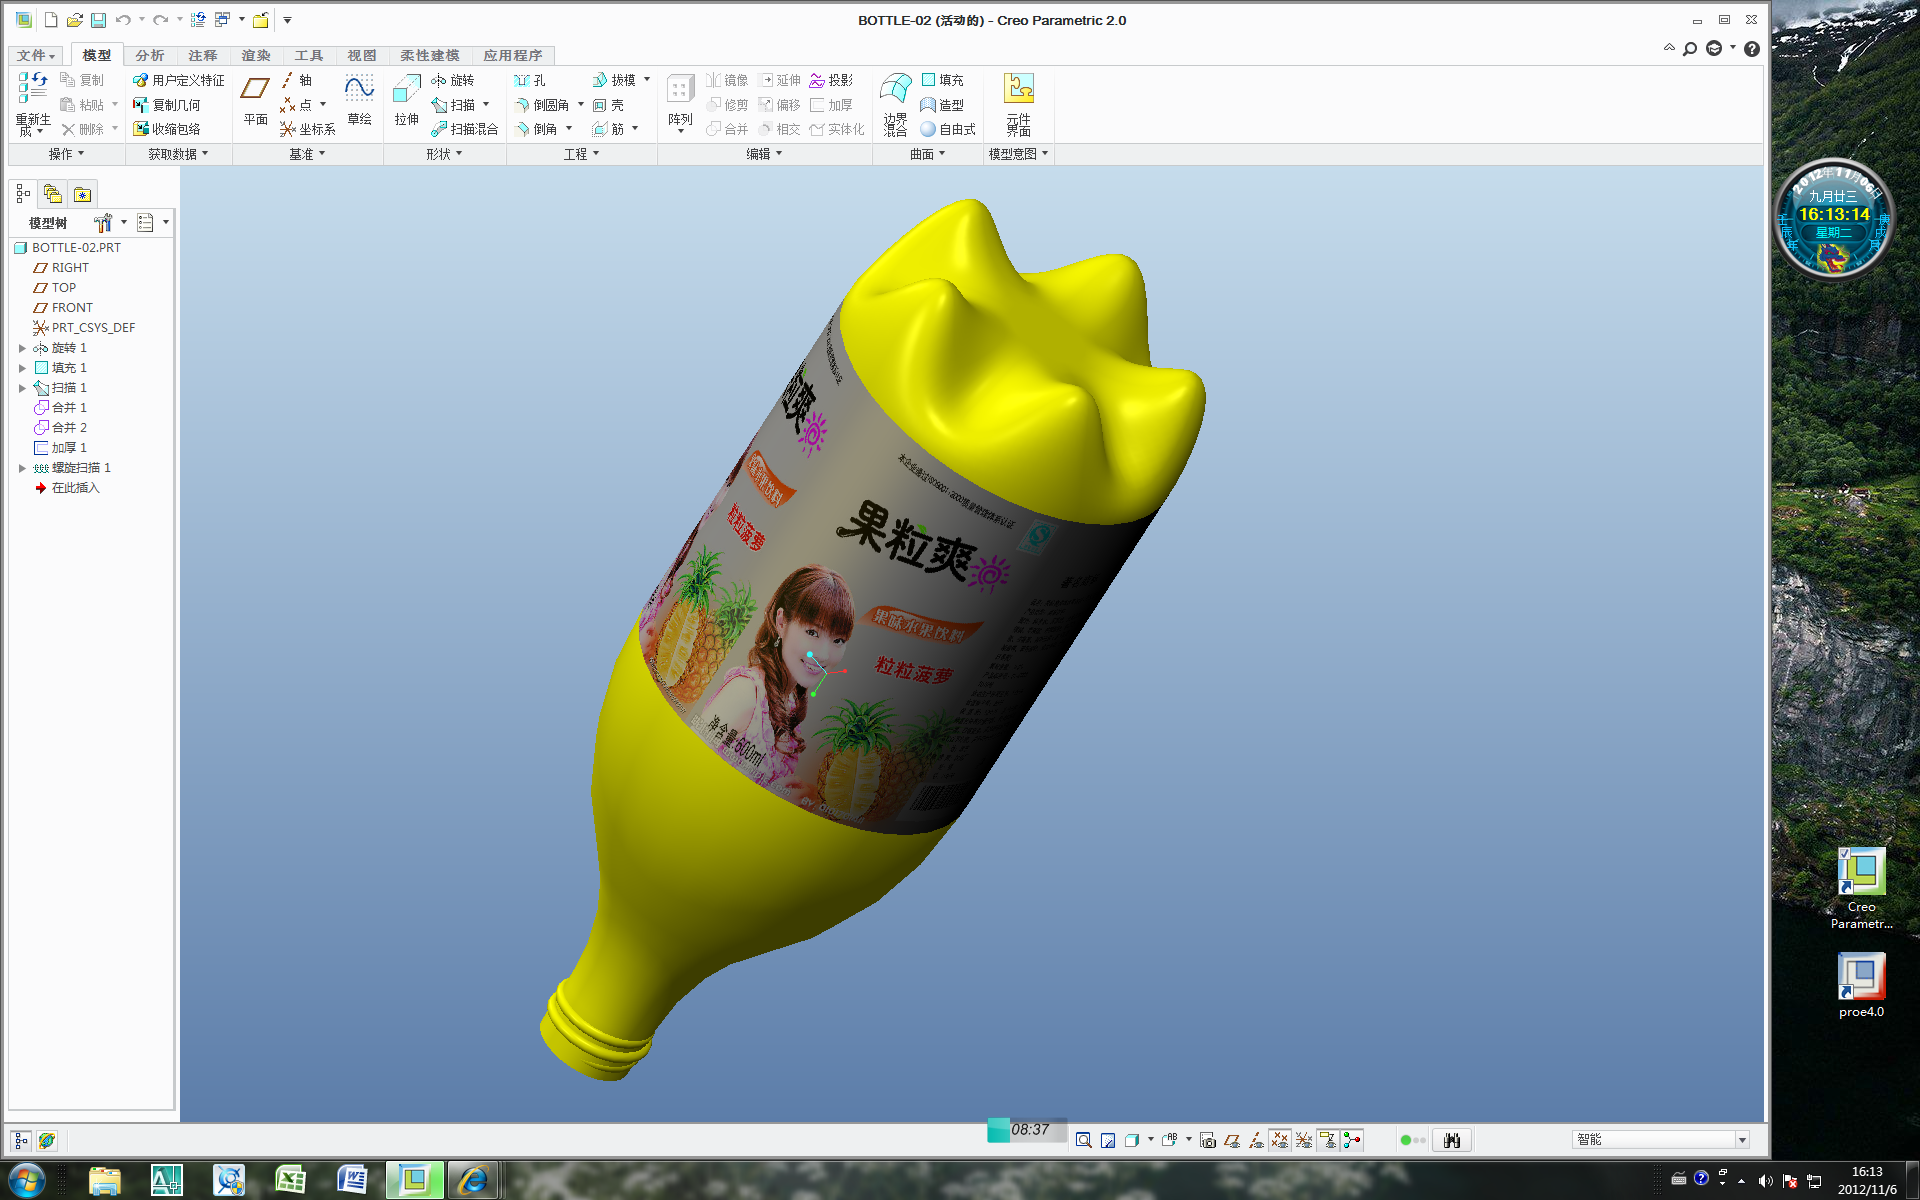Open the 文件 menu

click(35, 55)
